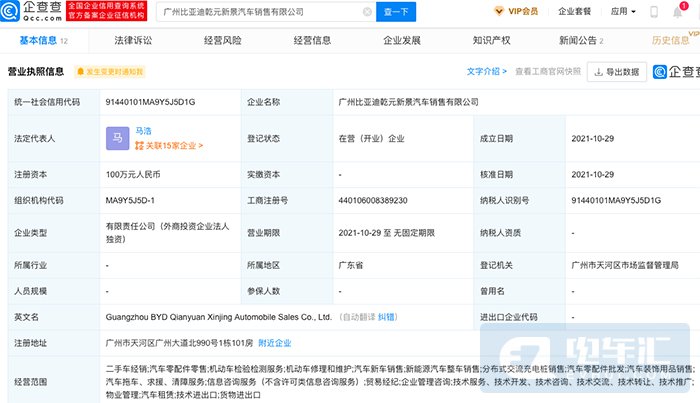Select registration number 440106008389230

pos(373,200)
